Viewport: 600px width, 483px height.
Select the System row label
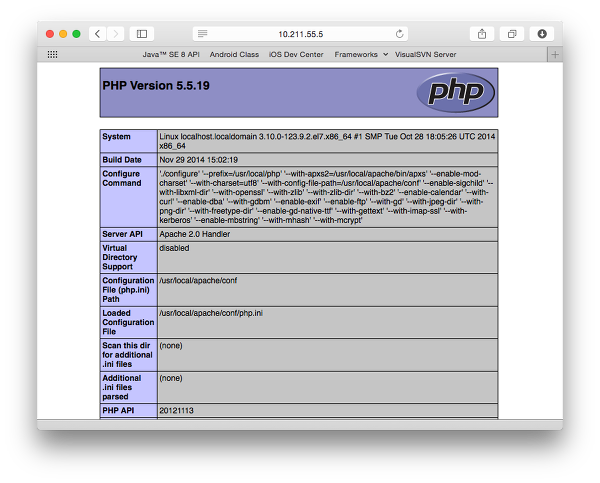click(x=116, y=137)
